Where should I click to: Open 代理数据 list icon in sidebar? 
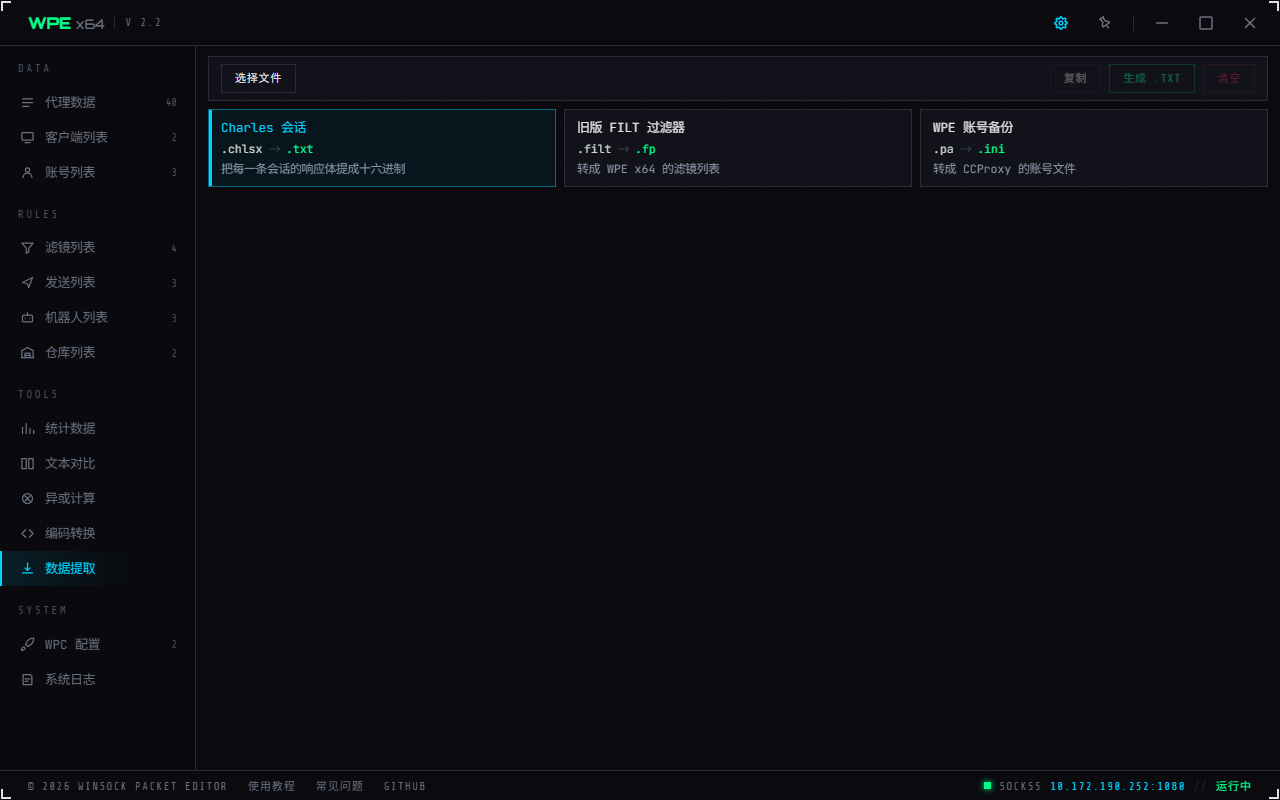point(27,102)
